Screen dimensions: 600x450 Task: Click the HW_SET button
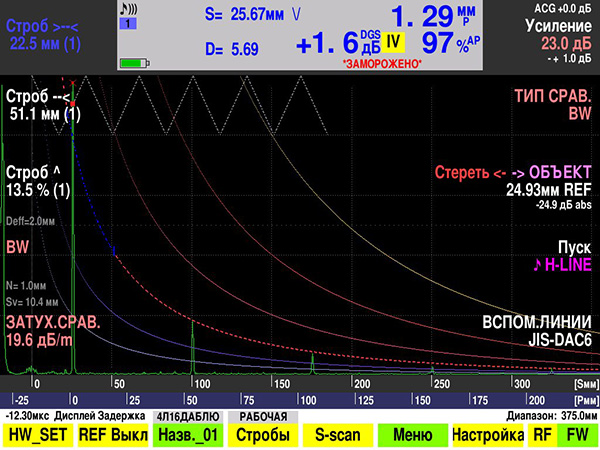38,435
